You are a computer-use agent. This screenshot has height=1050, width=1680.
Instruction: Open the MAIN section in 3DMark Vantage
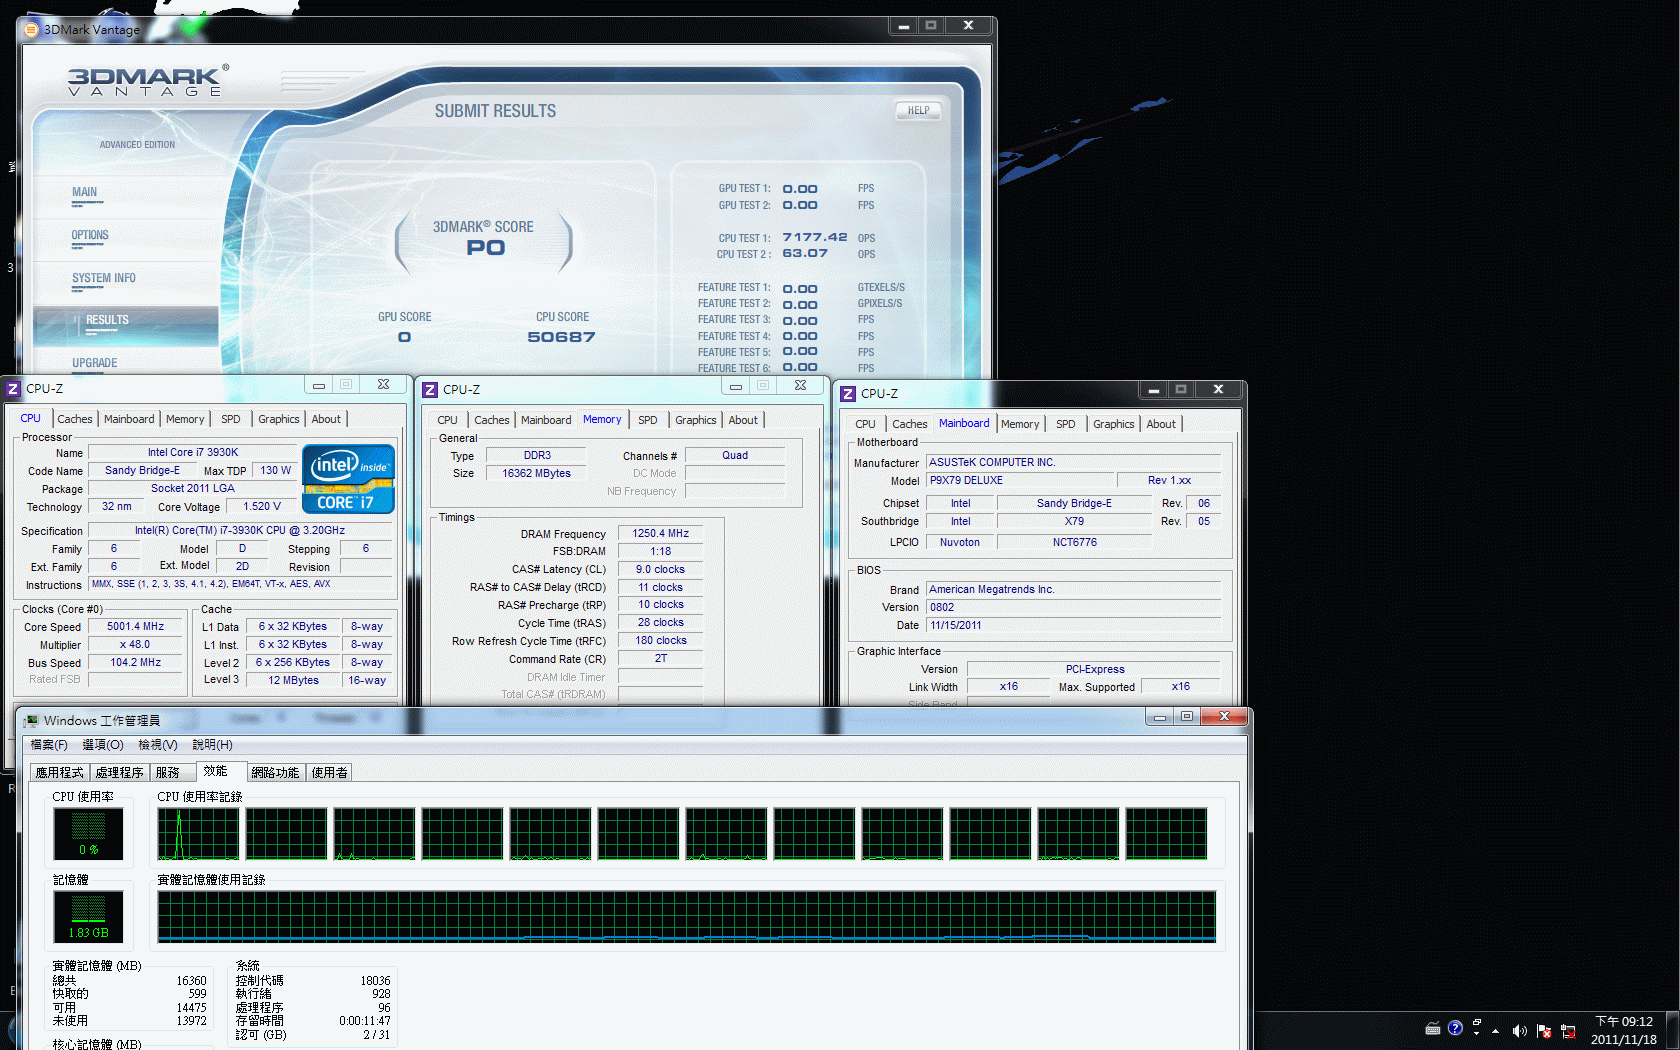point(85,192)
